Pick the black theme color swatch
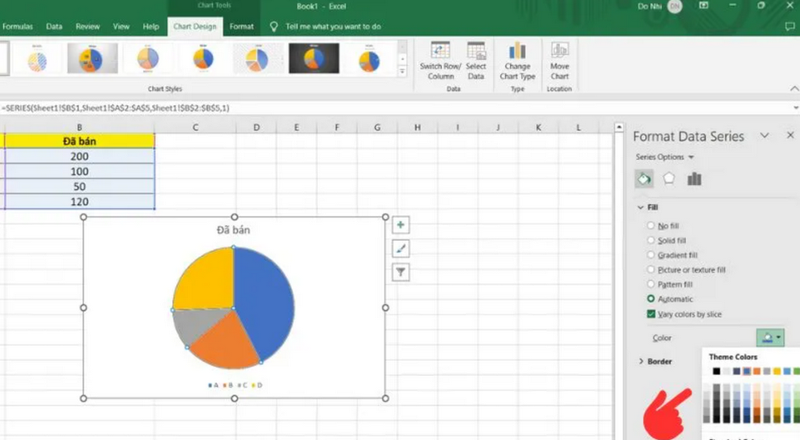This screenshot has width=800, height=440. tap(716, 371)
